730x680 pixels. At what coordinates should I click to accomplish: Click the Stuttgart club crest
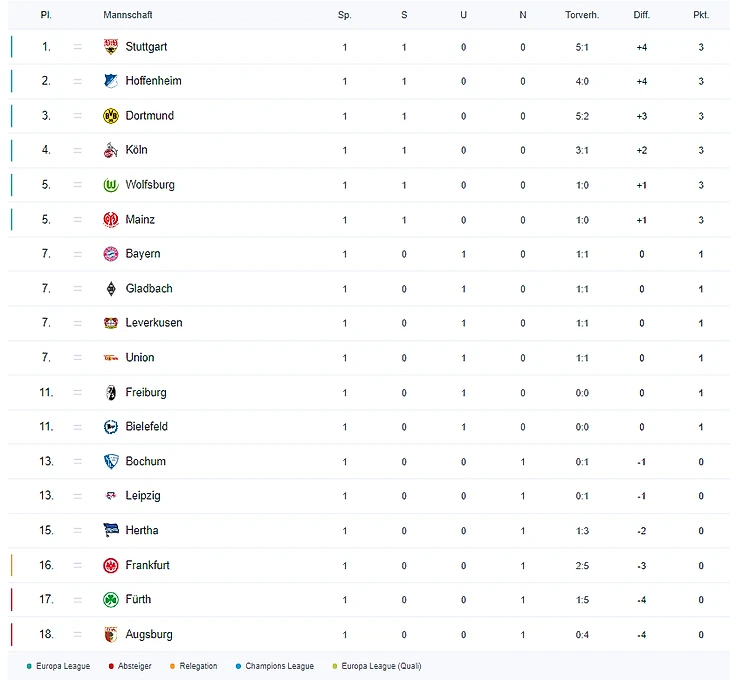click(110, 47)
